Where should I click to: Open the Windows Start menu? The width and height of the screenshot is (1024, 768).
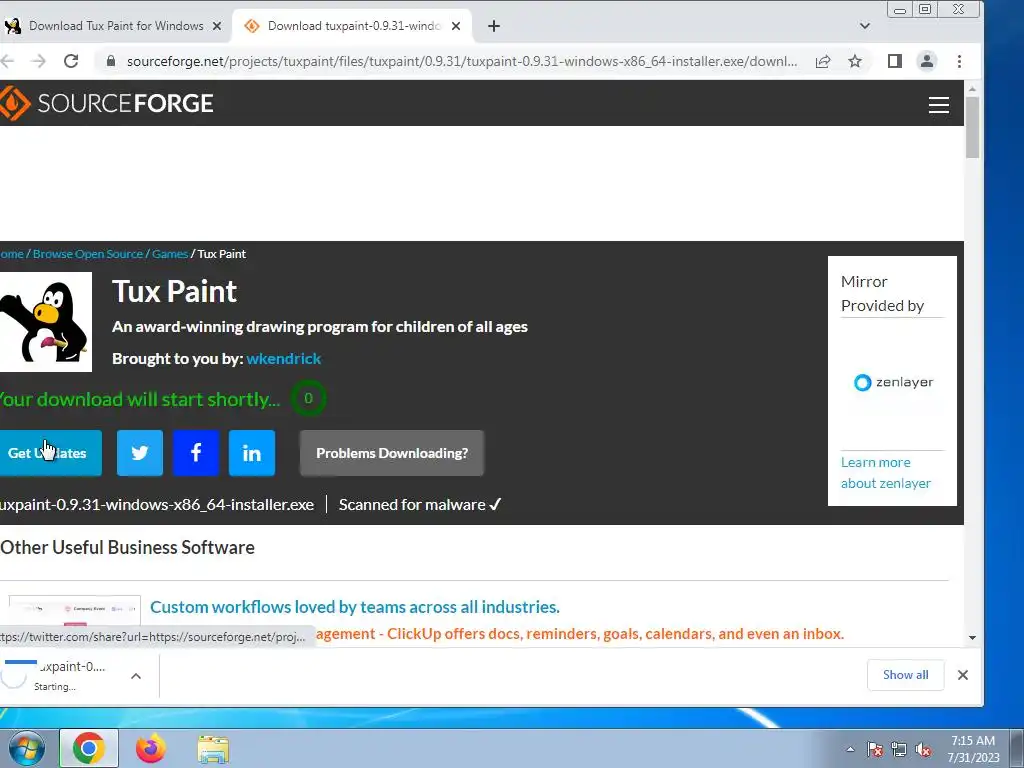pyautogui.click(x=27, y=748)
